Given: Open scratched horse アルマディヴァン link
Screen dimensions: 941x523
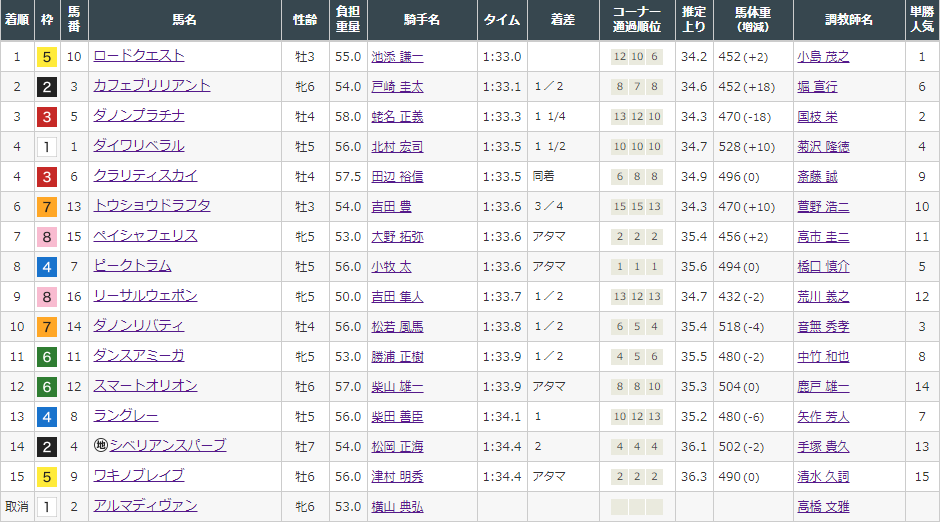Looking at the screenshot, I should (x=145, y=506).
